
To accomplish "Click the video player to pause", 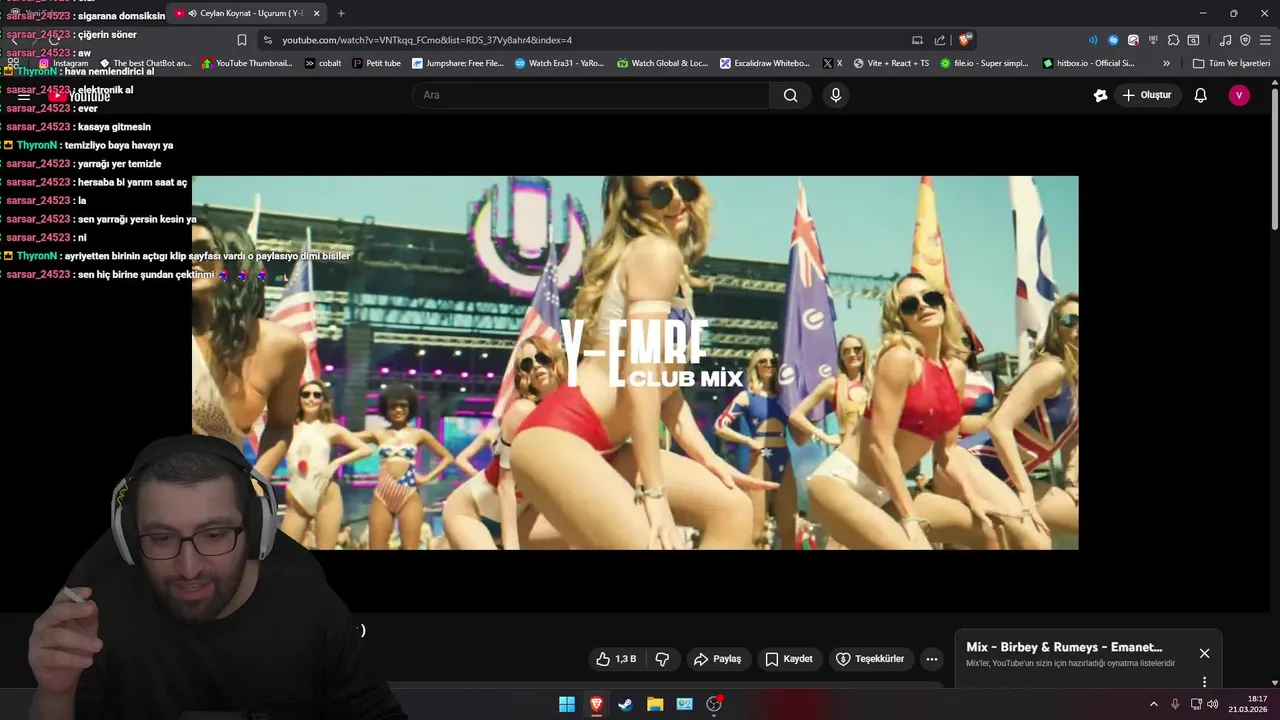I will [x=635, y=362].
